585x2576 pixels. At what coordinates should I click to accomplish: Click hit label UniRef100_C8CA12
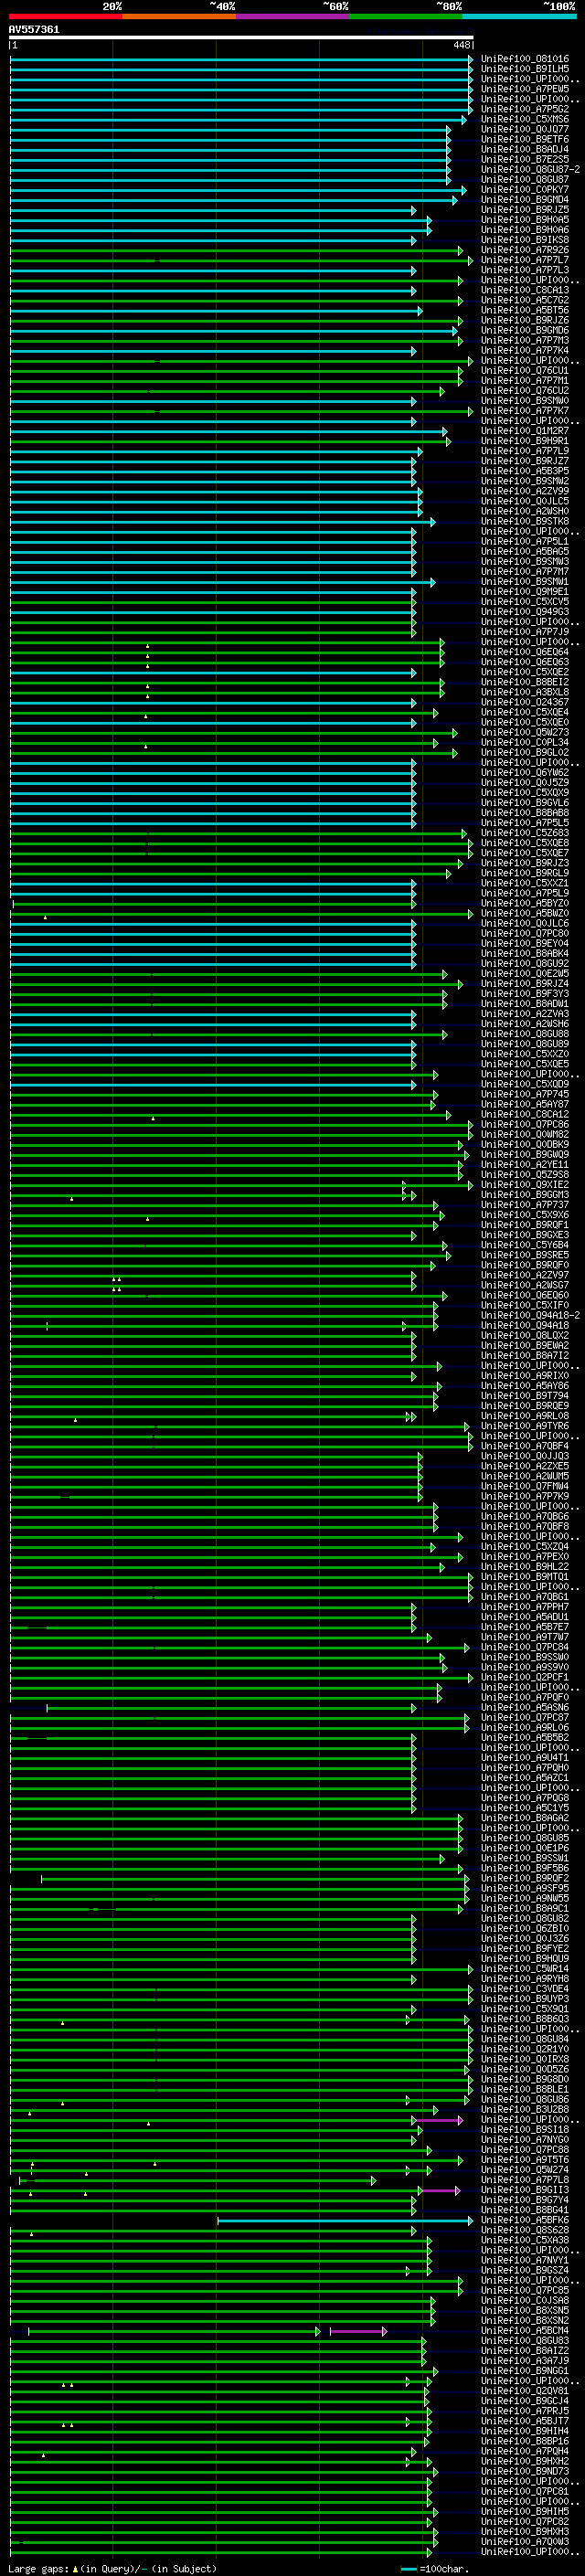tap(525, 1114)
